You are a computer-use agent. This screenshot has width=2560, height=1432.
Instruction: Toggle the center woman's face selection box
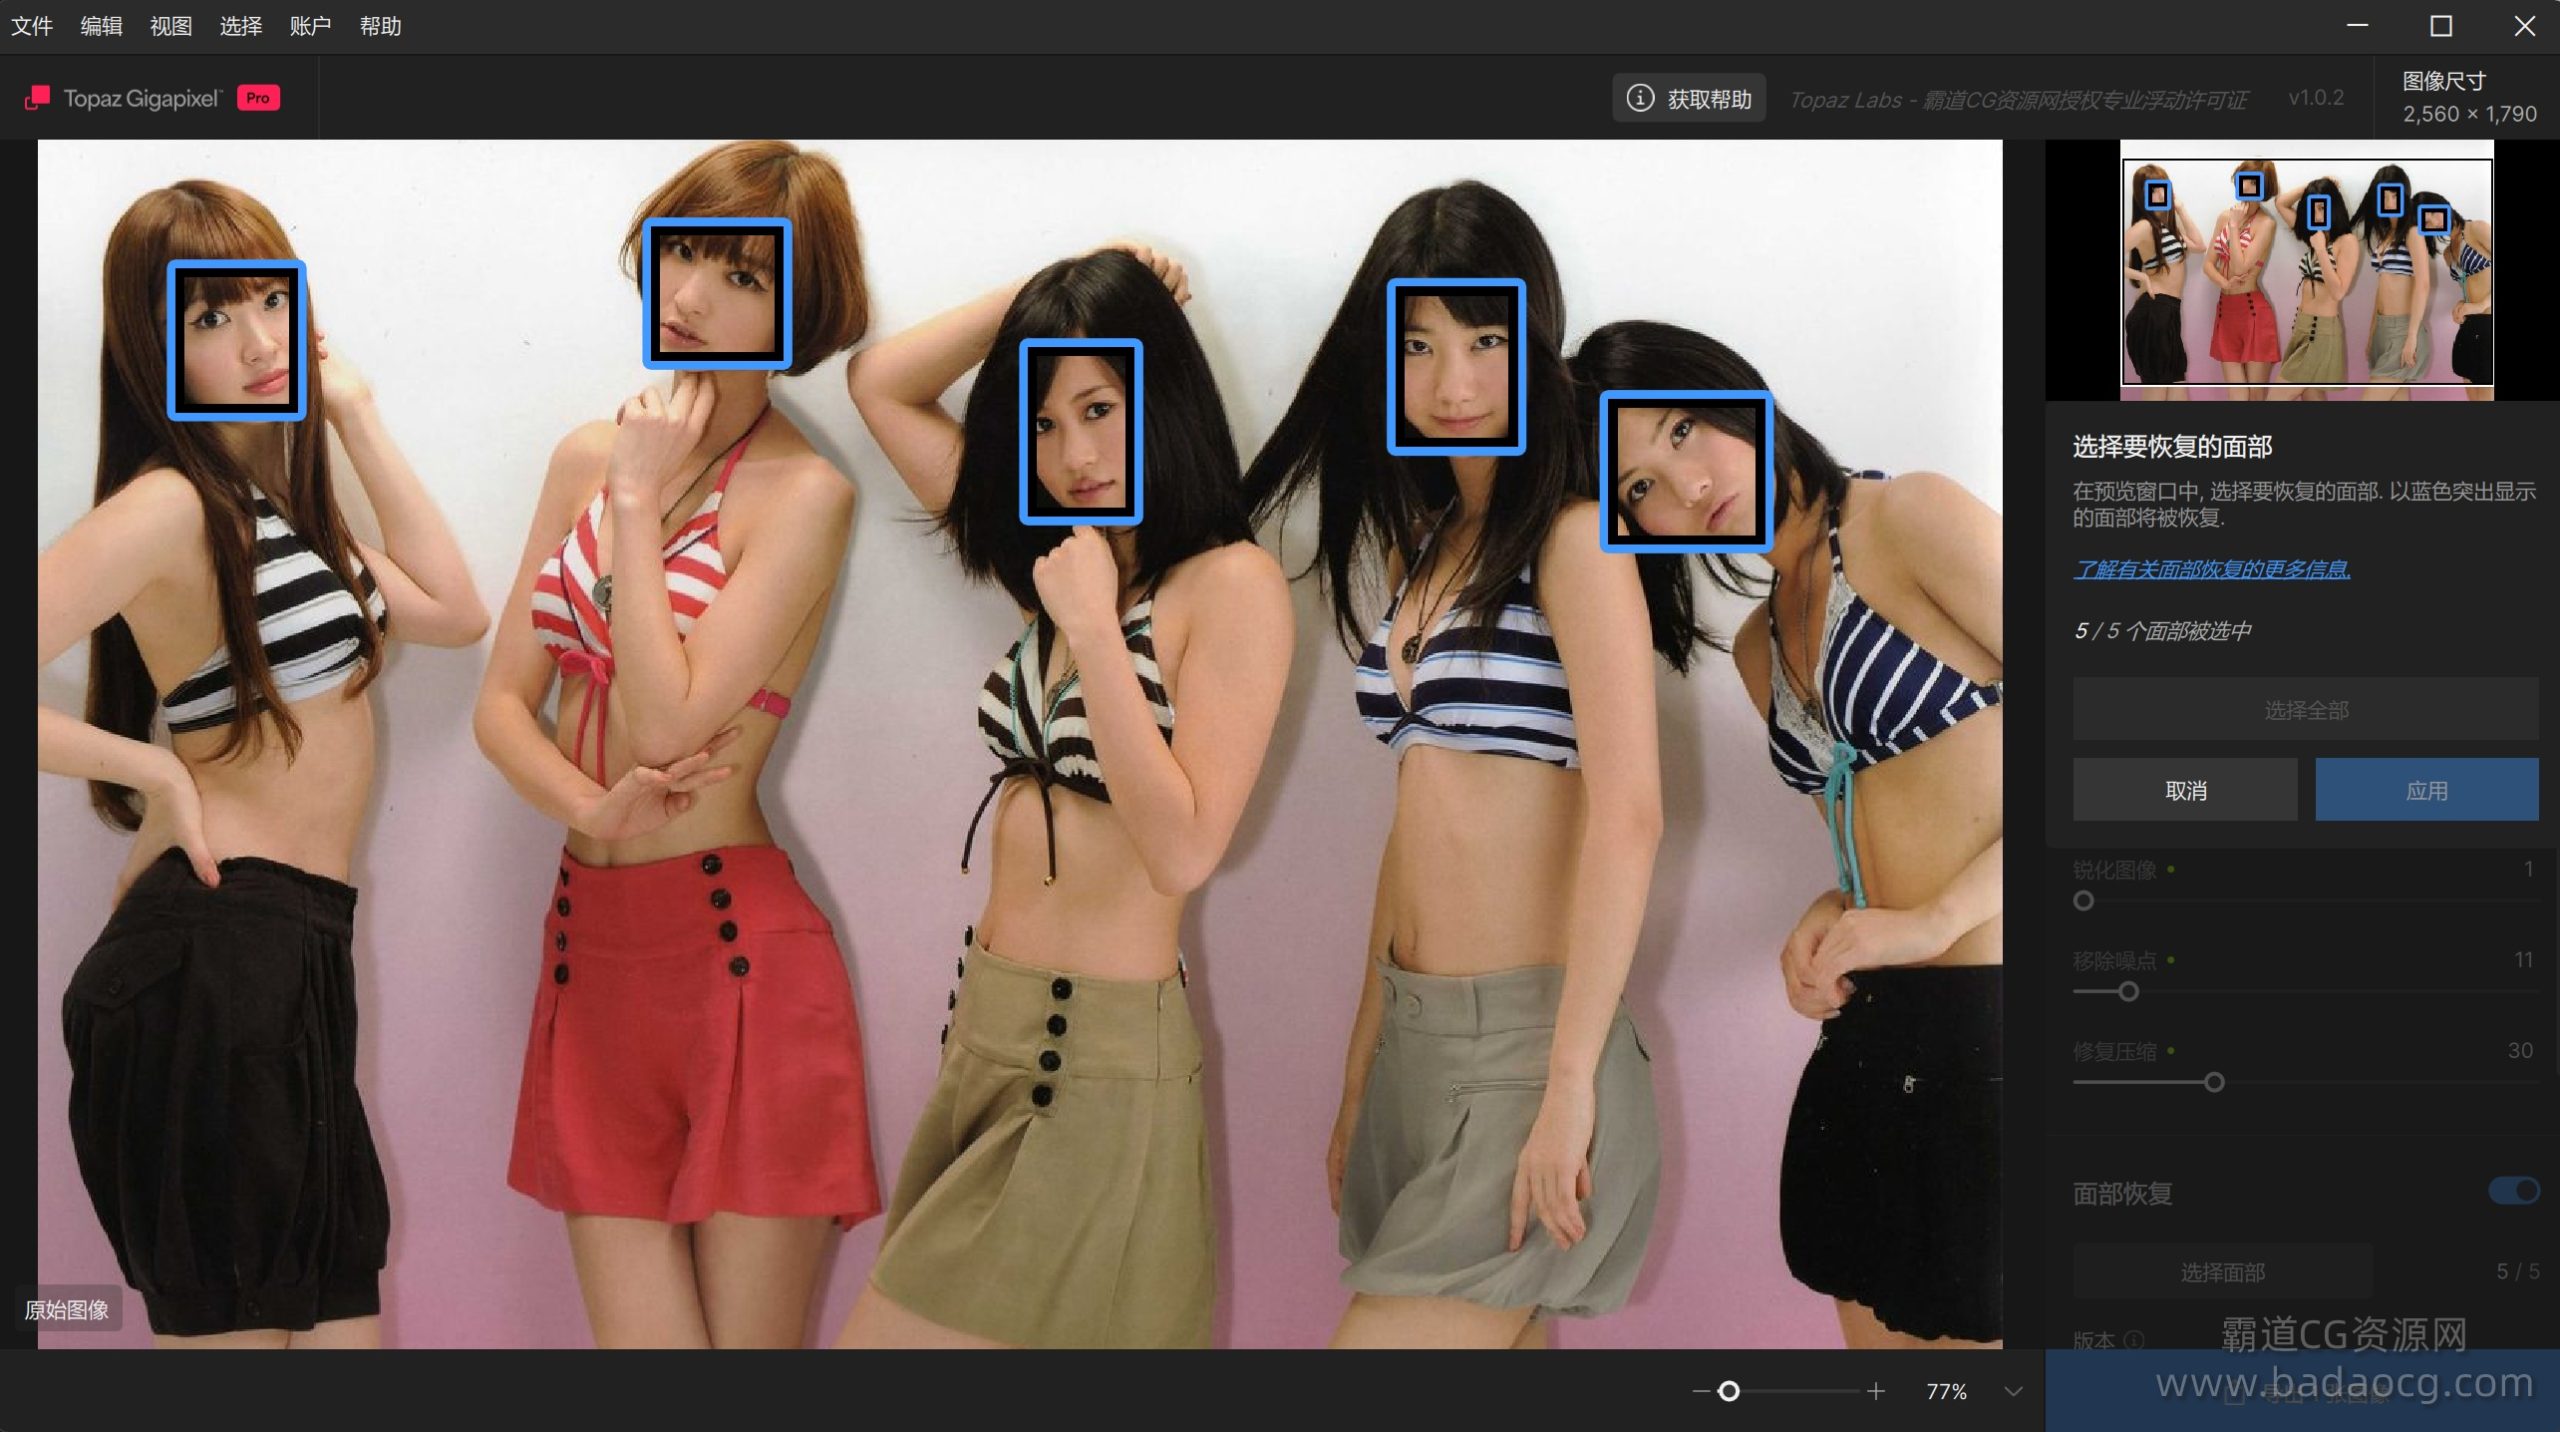(x=1081, y=431)
